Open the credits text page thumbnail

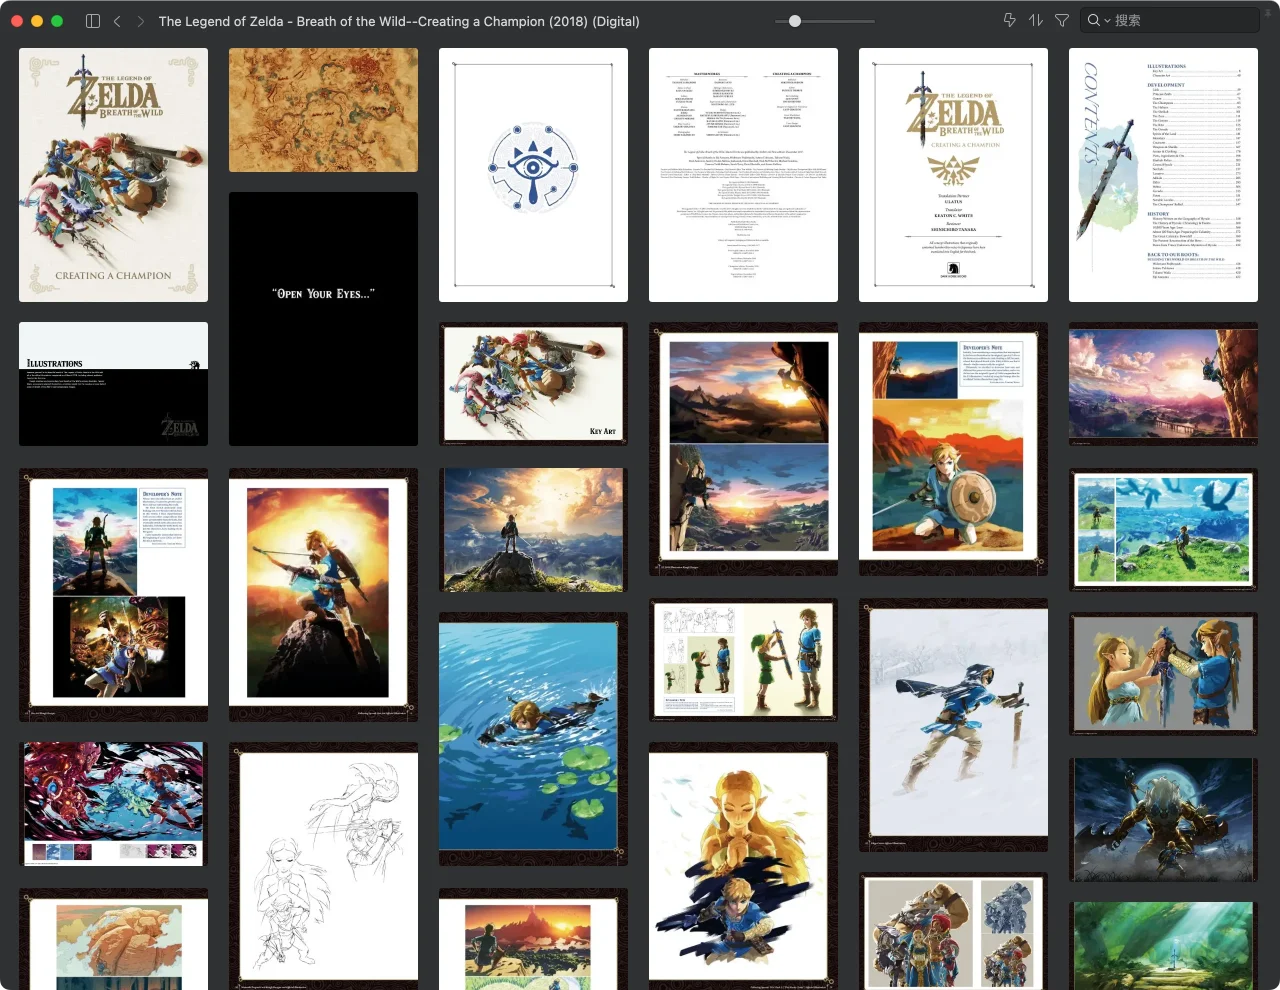(x=744, y=175)
